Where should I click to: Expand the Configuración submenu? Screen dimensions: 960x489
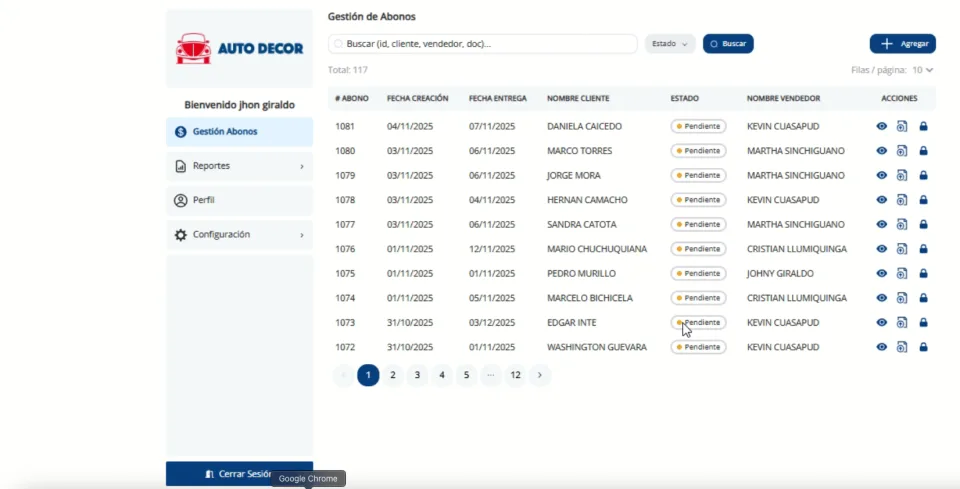click(239, 234)
